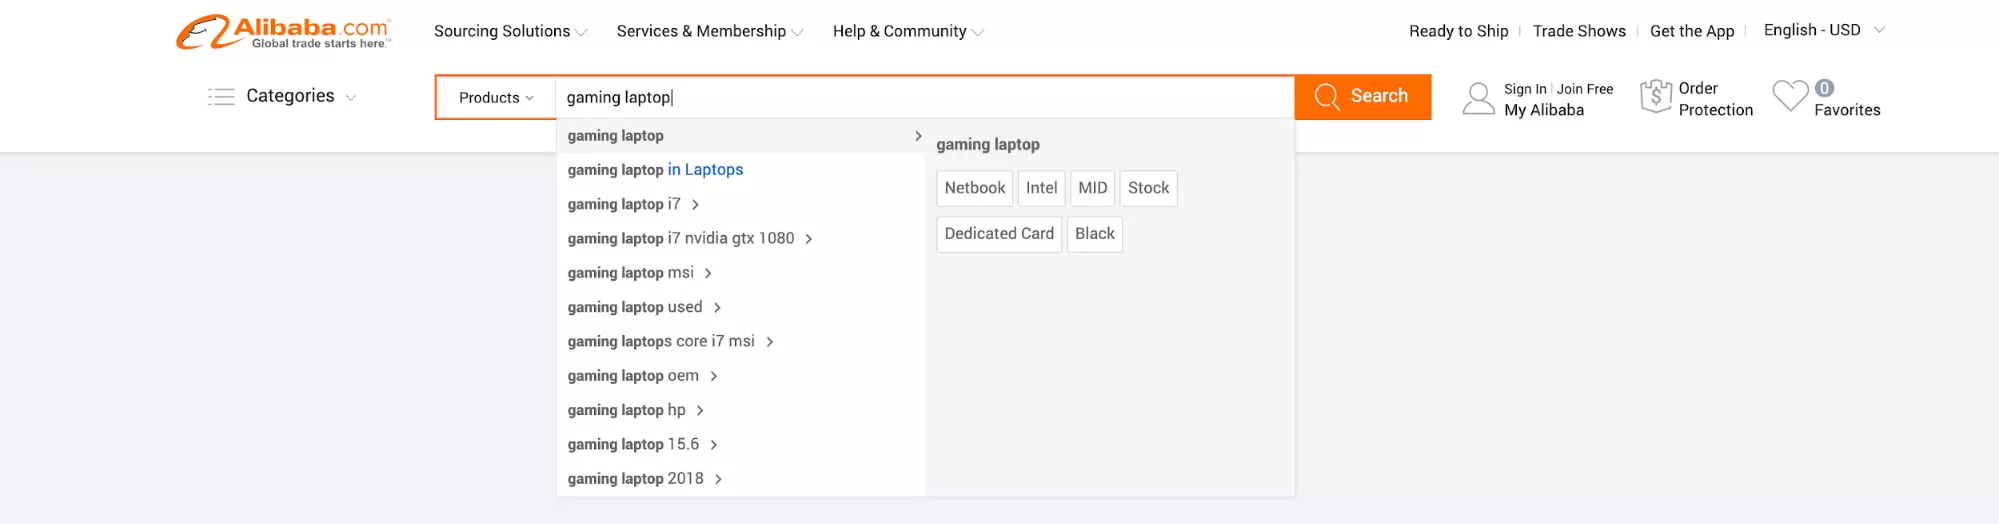Viewport: 1999px width, 524px height.
Task: Select the Stock filter tag
Action: click(1148, 188)
